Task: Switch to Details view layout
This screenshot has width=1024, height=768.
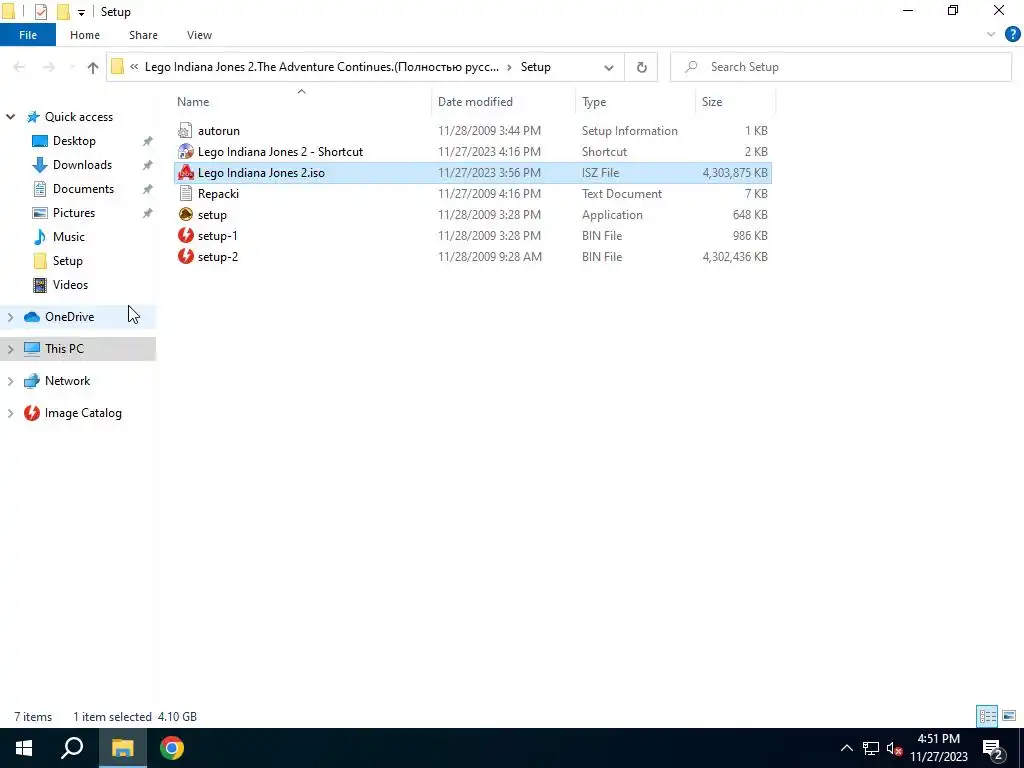Action: coord(987,716)
